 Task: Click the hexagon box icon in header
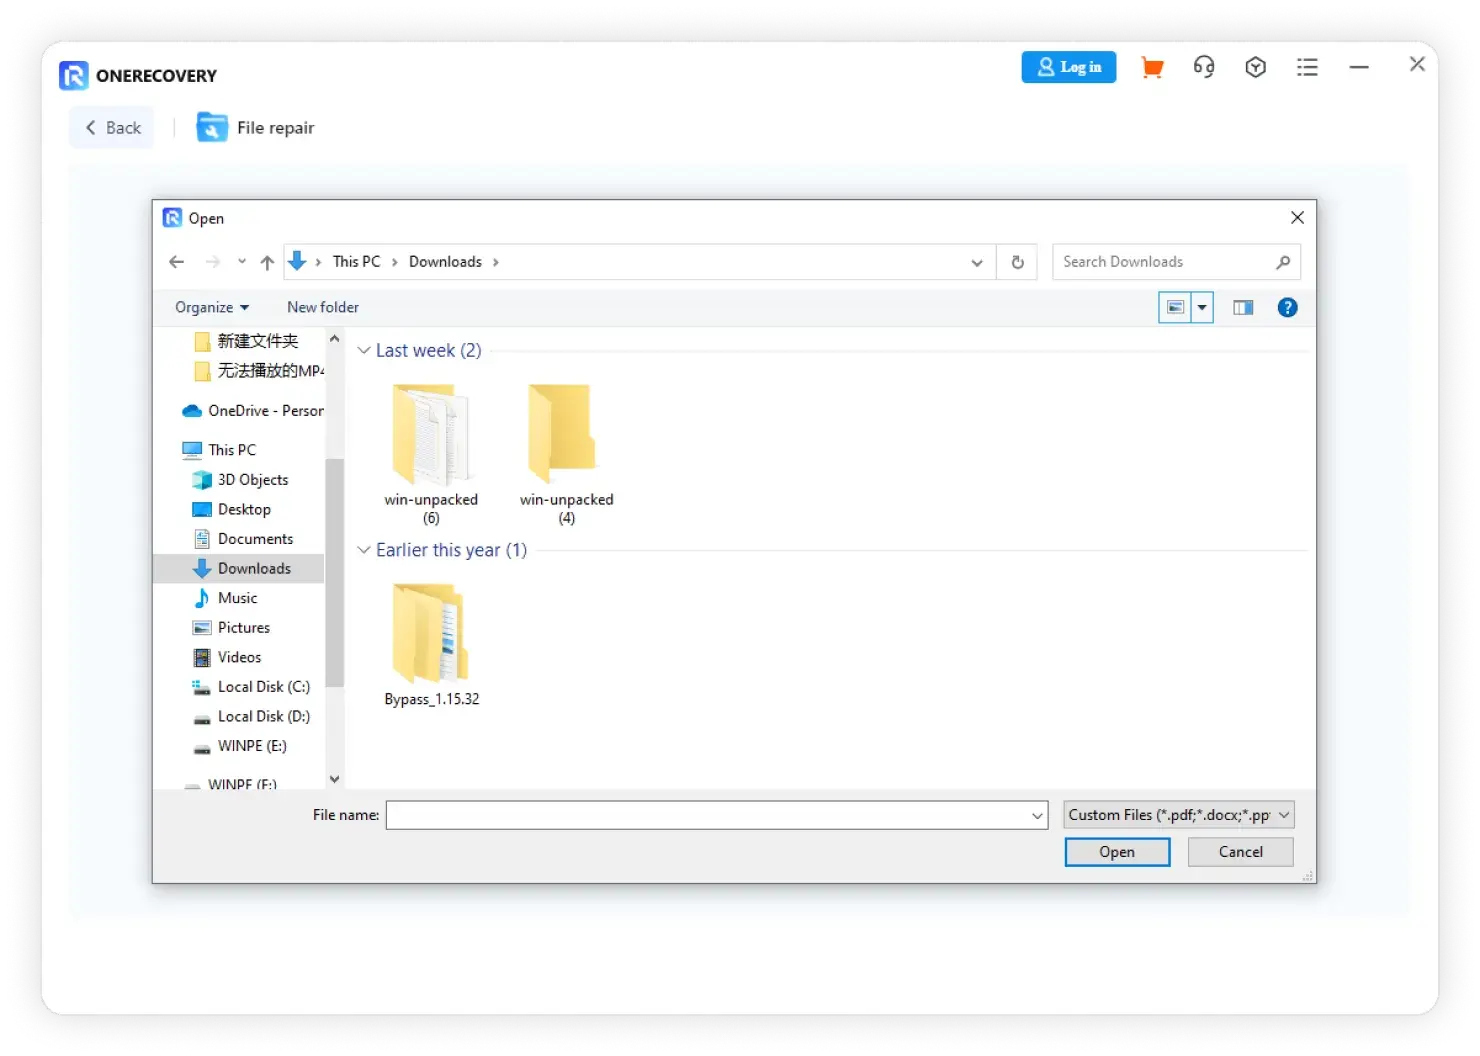[1256, 67]
